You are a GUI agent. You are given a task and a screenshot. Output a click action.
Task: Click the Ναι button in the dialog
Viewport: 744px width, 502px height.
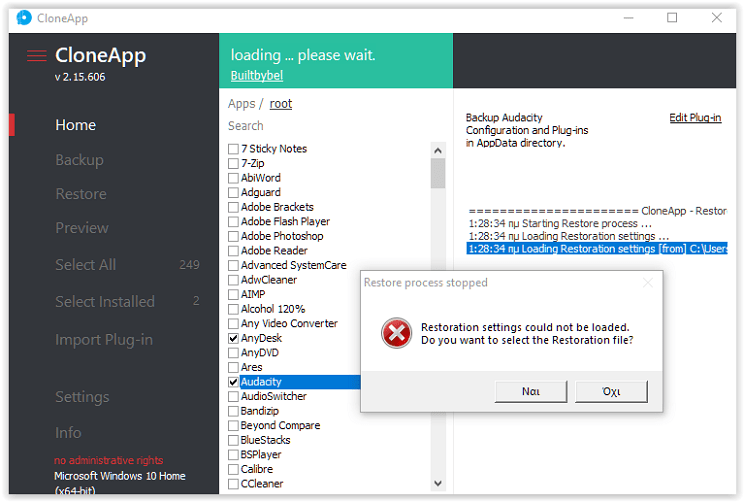(x=531, y=391)
